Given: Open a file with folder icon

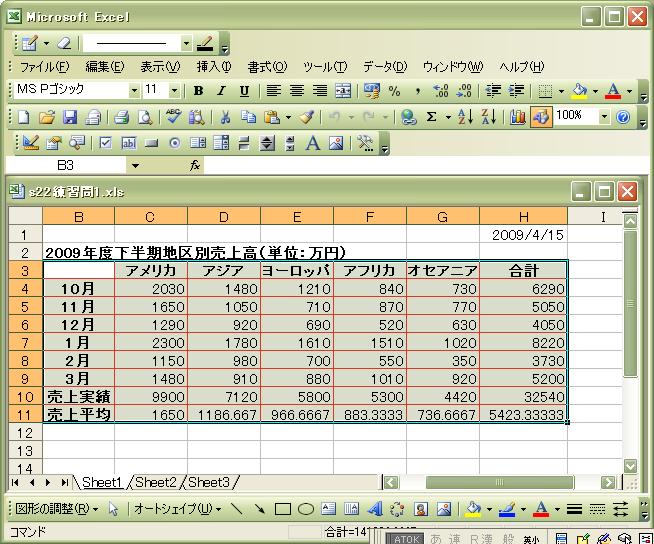Looking at the screenshot, I should [x=47, y=117].
